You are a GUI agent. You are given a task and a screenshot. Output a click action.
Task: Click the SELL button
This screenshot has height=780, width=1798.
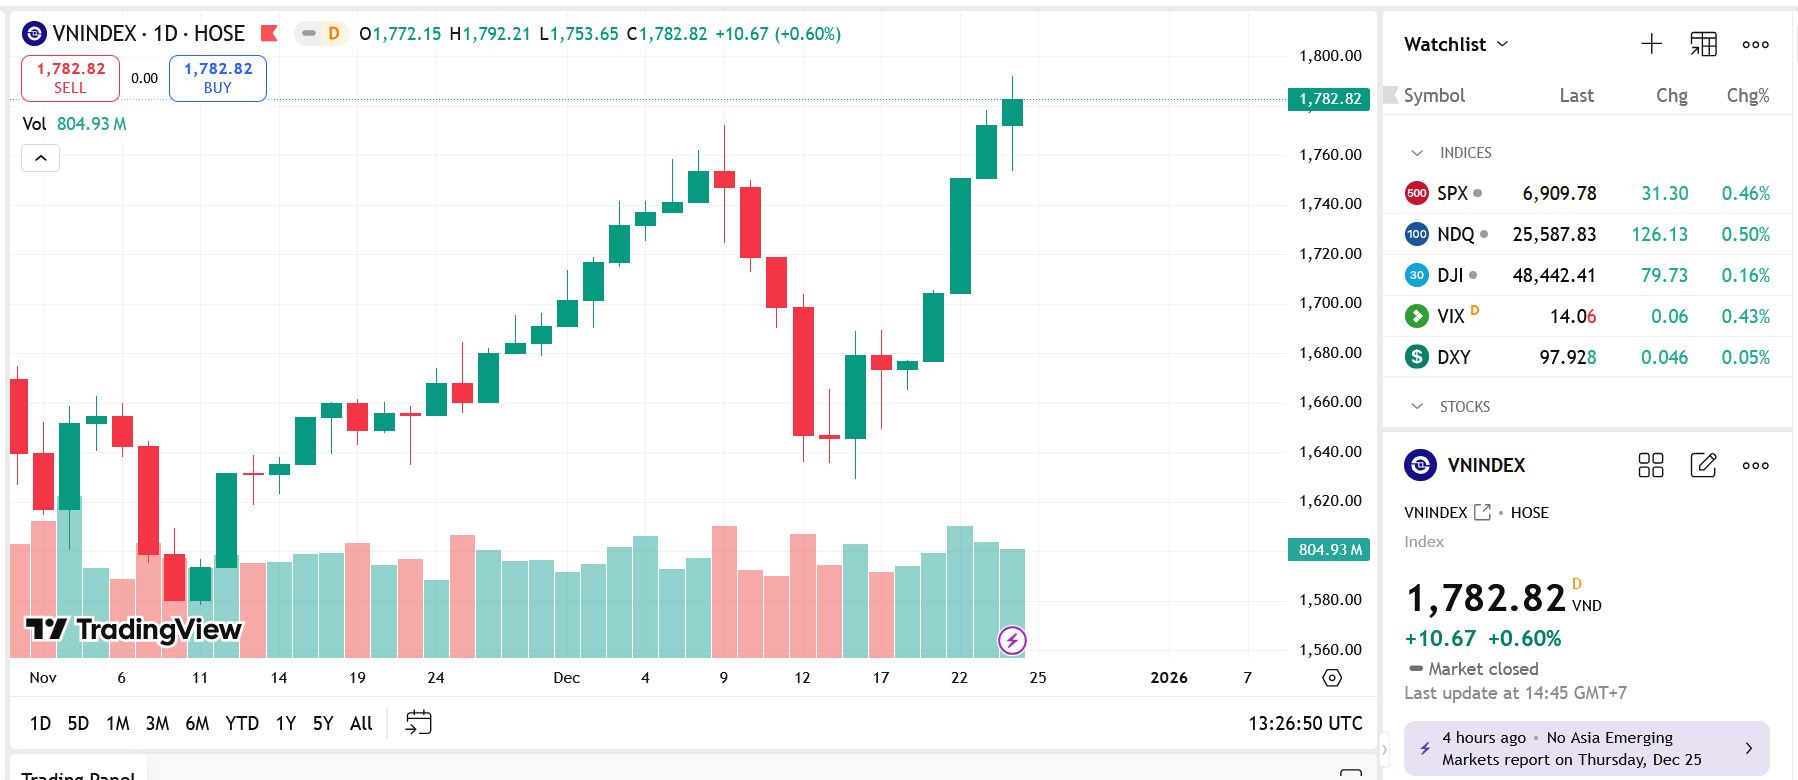(x=69, y=77)
